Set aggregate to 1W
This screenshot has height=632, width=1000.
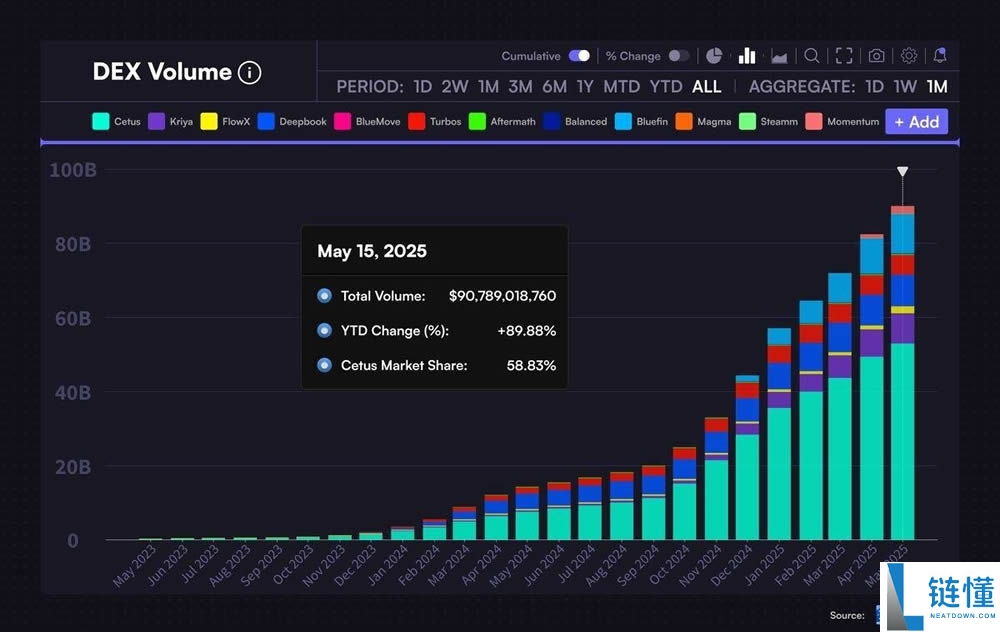tap(905, 87)
